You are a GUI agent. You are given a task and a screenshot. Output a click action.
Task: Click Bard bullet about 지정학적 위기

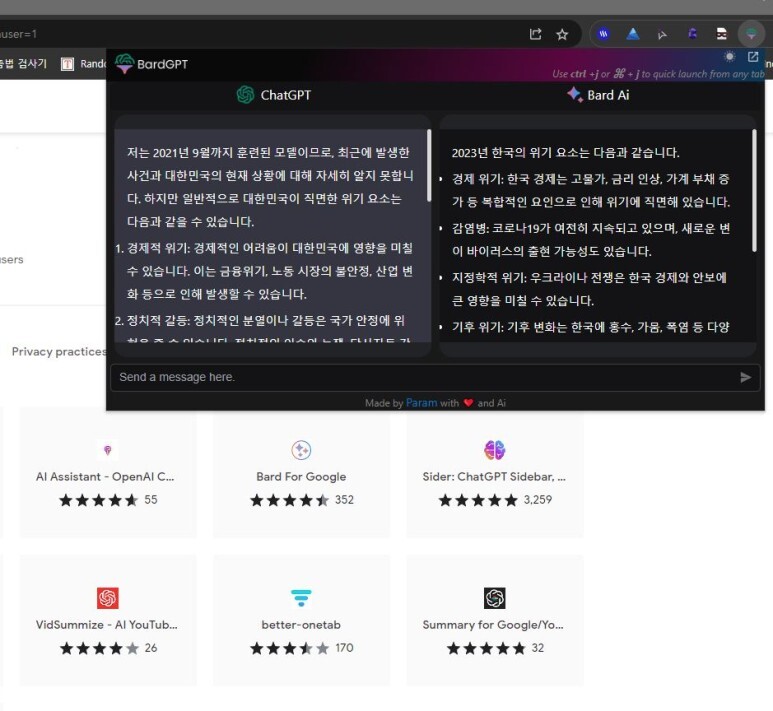(589, 289)
